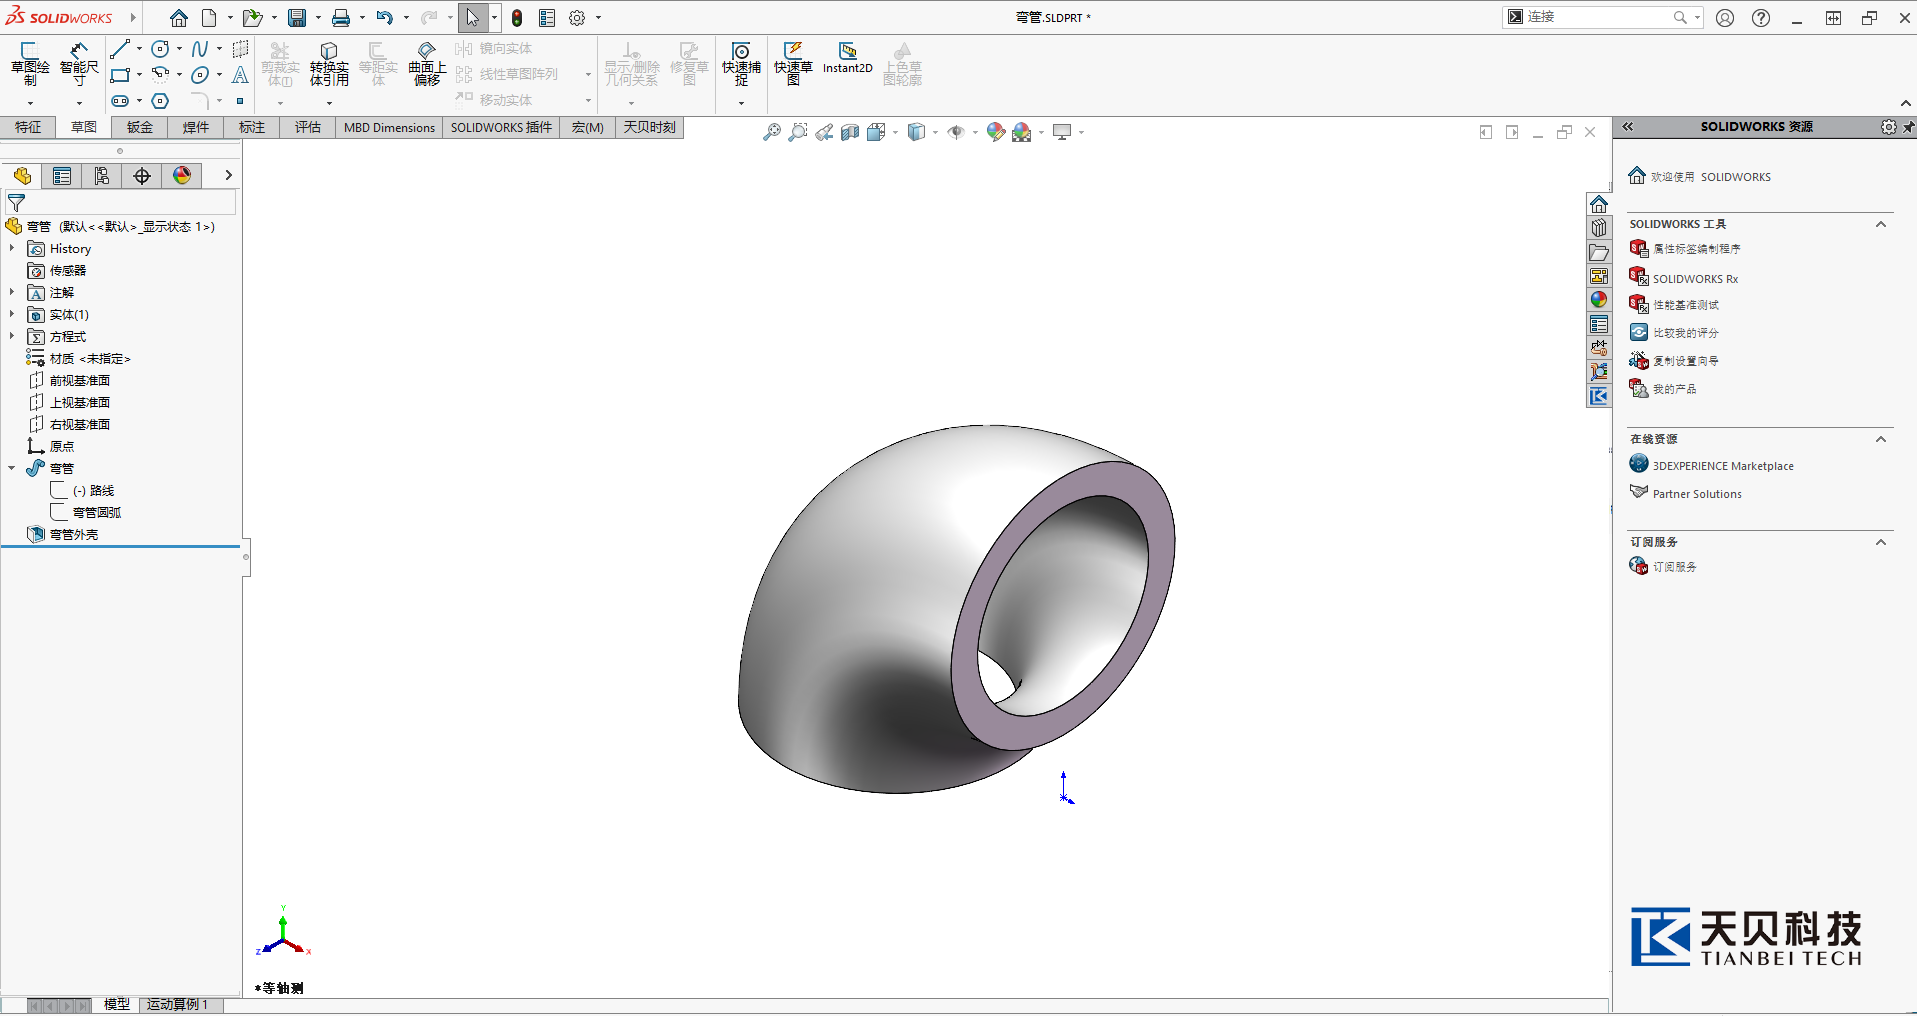Click Edit Appearance color ball in view toolbar
Viewport: 1917px width, 1016px height.
[x=995, y=132]
